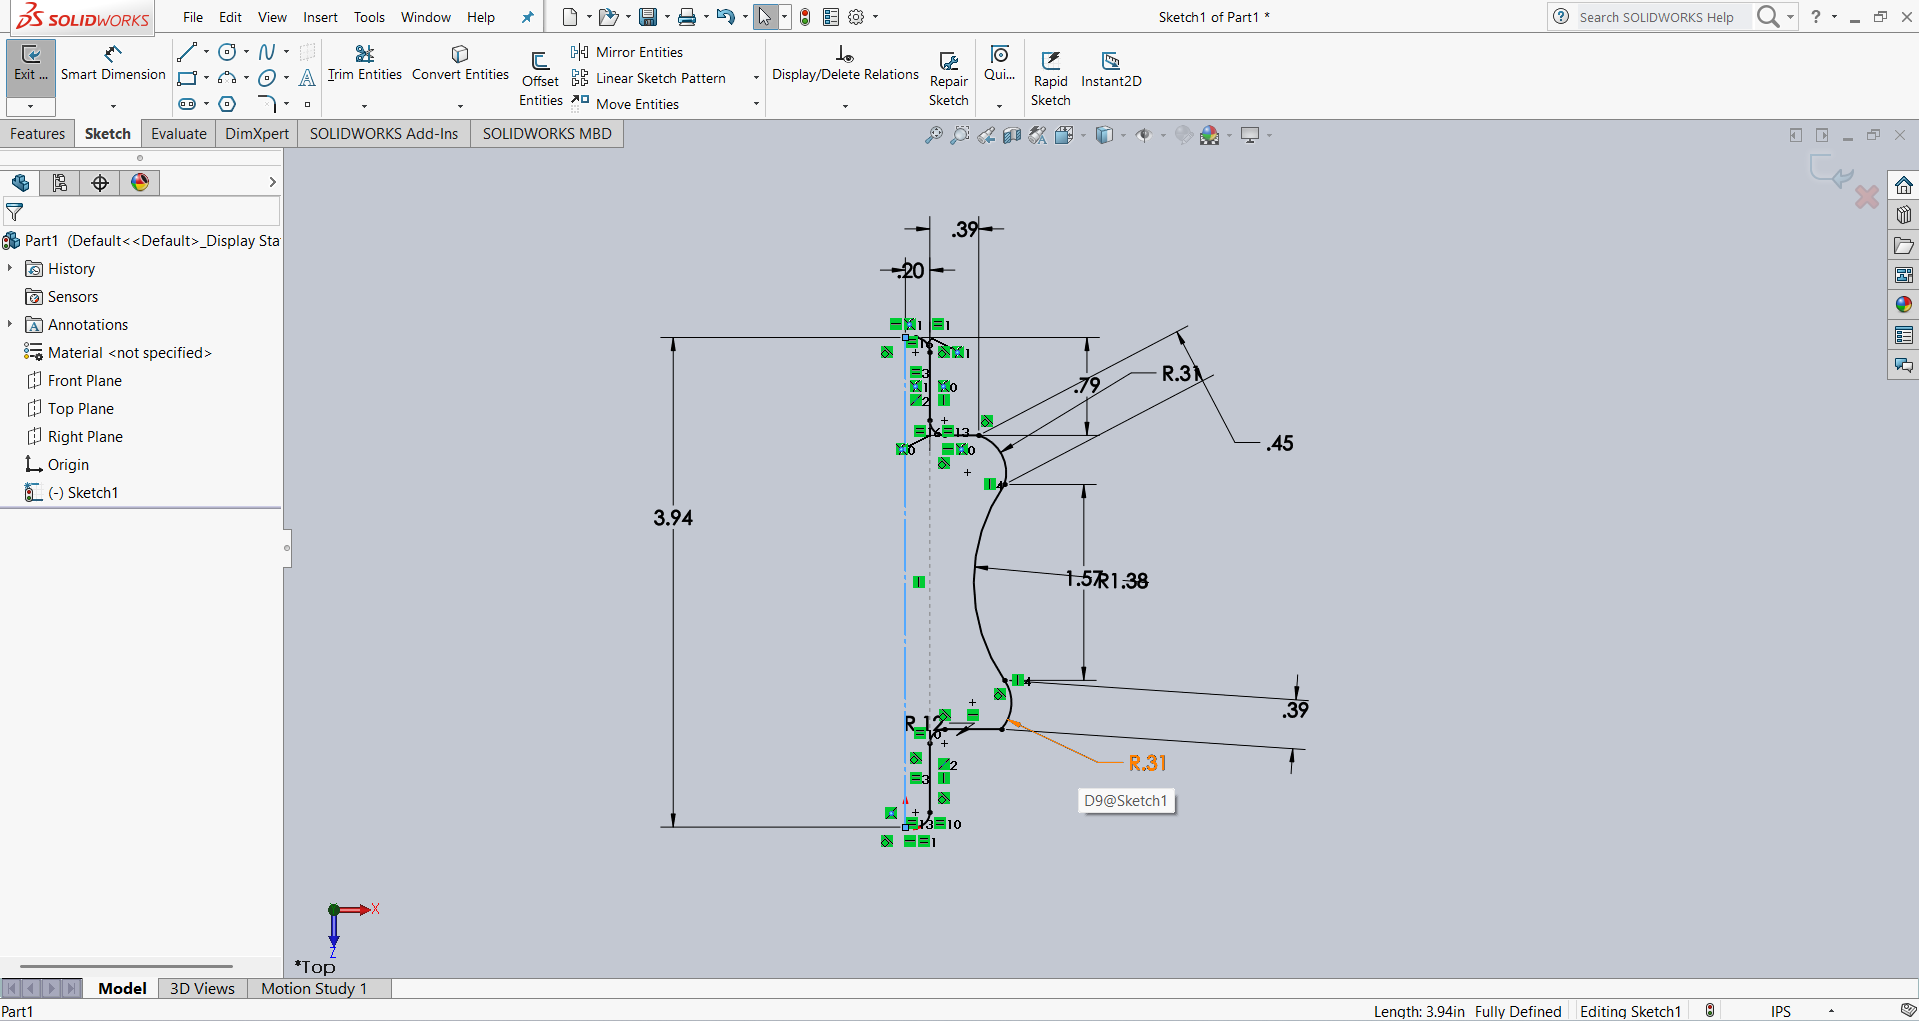Cancel sketch with red X corner
The width and height of the screenshot is (1919, 1021).
pyautogui.click(x=1866, y=197)
